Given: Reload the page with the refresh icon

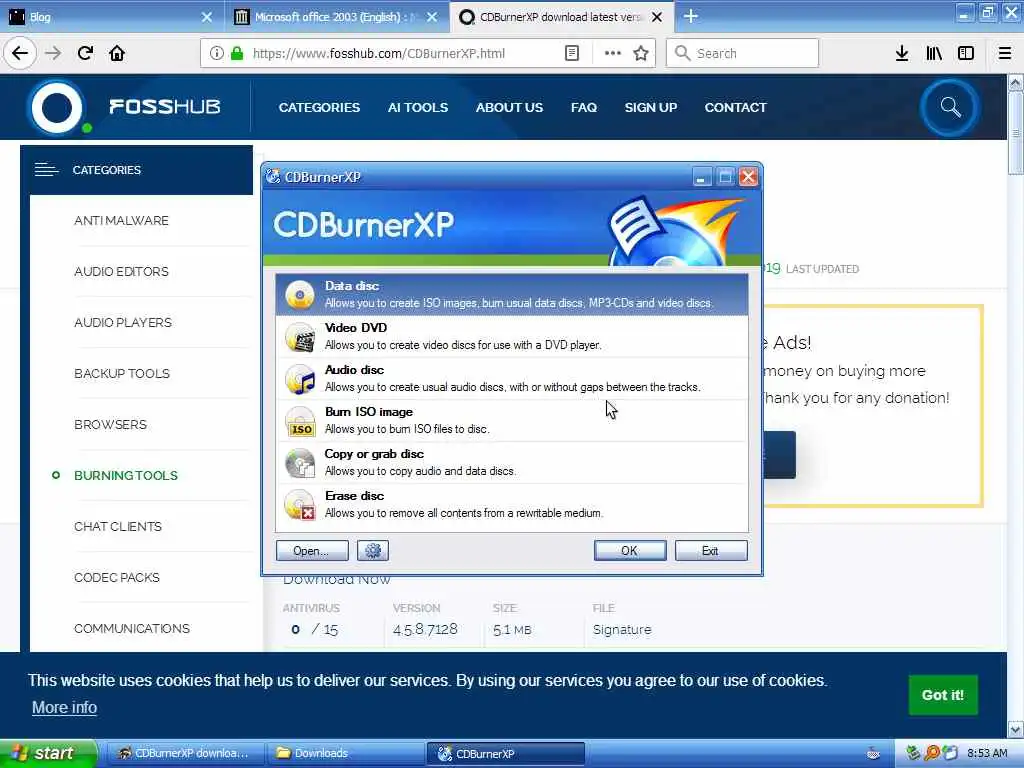Looking at the screenshot, I should point(85,53).
